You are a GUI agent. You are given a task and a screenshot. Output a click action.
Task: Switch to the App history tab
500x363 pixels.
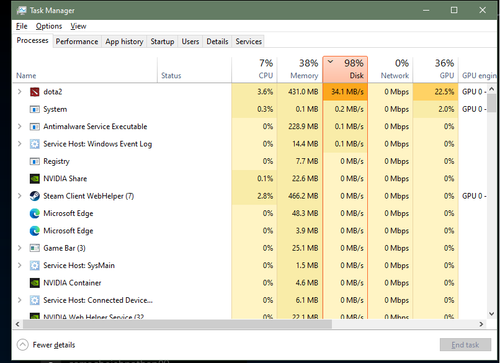pyautogui.click(x=124, y=41)
